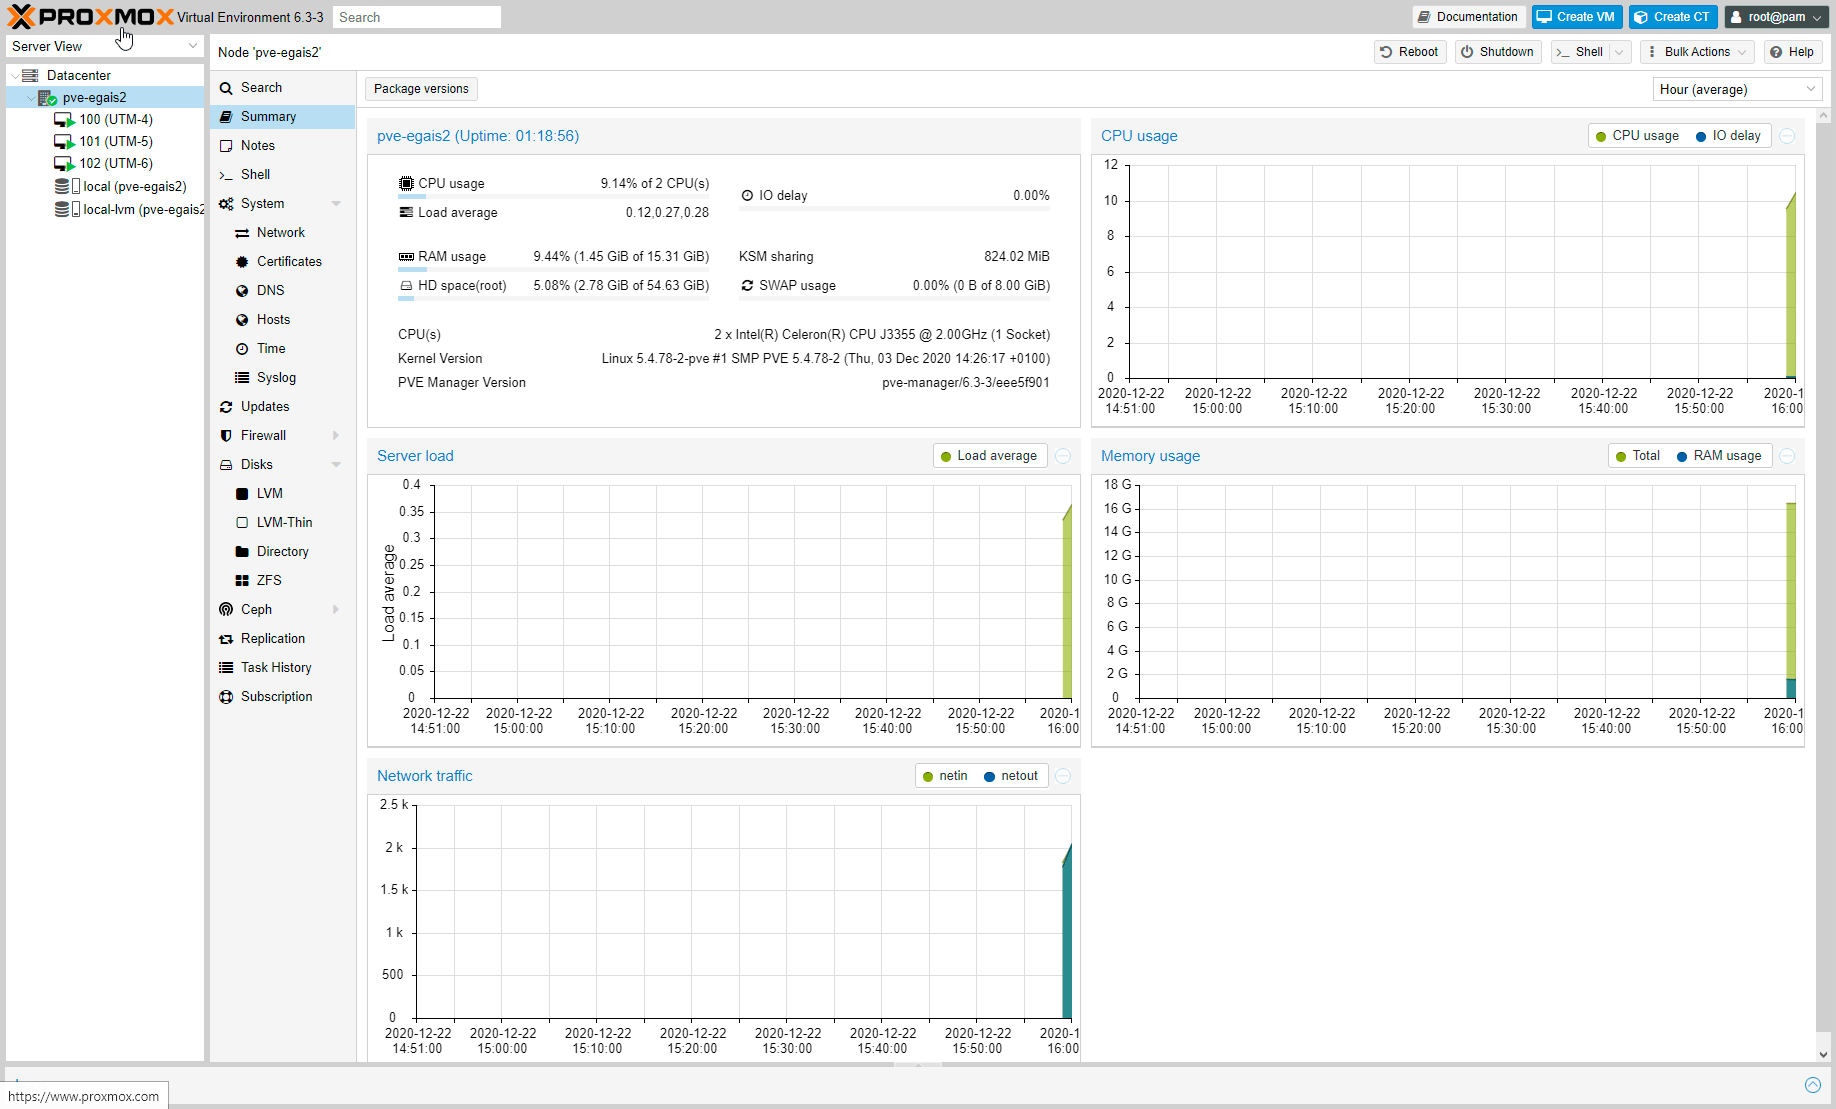Image resolution: width=1836 pixels, height=1109 pixels.
Task: Click the netin green legend color dot
Action: pyautogui.click(x=928, y=777)
